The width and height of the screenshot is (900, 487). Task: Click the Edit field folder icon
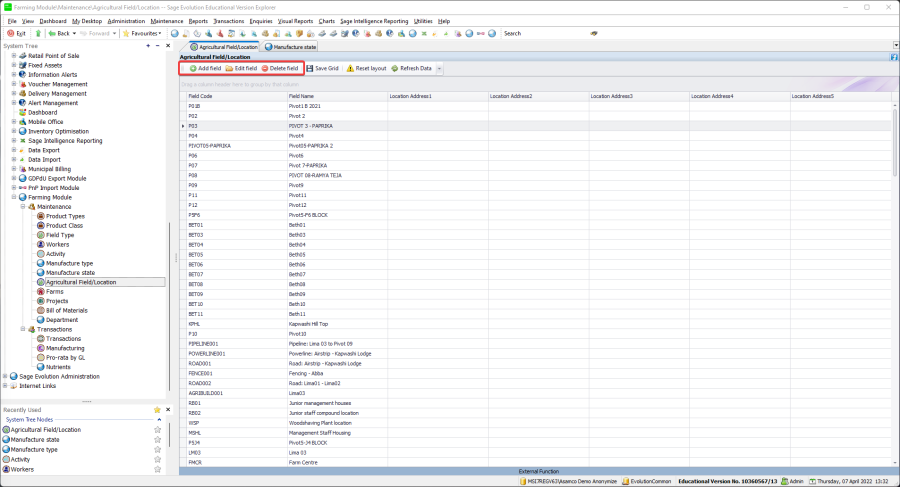(x=229, y=69)
